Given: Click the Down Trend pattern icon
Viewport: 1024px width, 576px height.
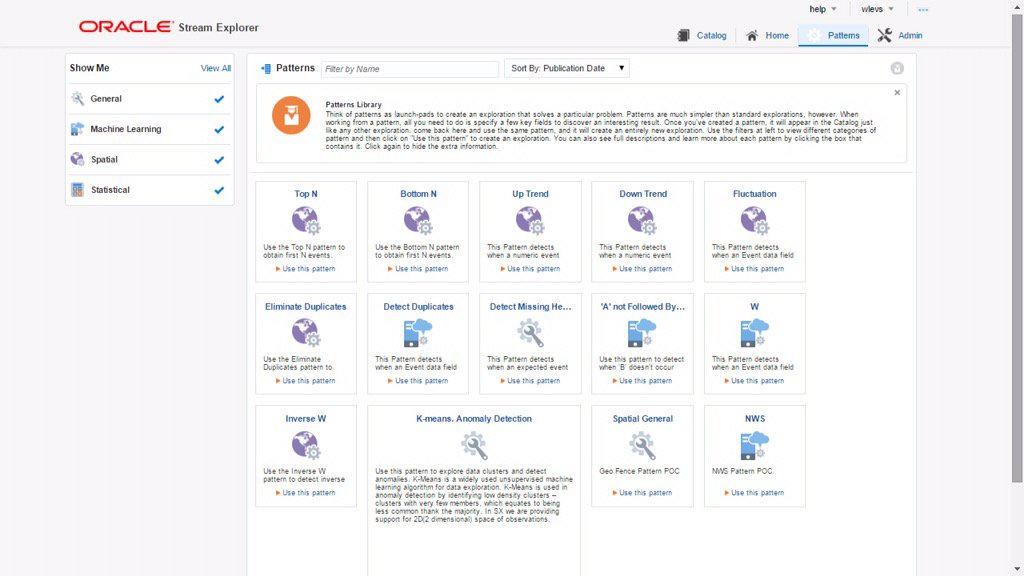Looking at the screenshot, I should (643, 220).
